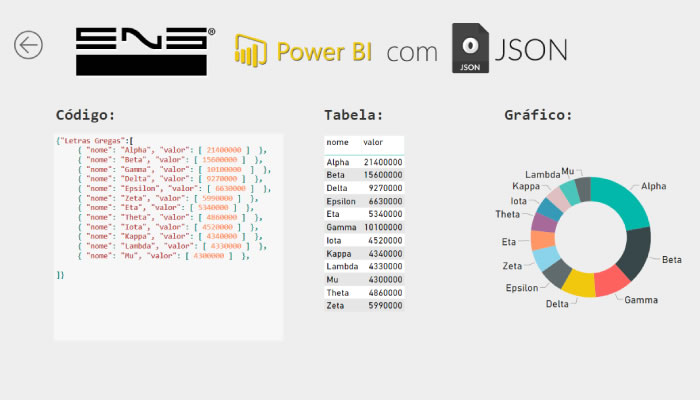This screenshot has height=400, width=700.
Task: Click the Kappa chart label
Action: pyautogui.click(x=526, y=186)
